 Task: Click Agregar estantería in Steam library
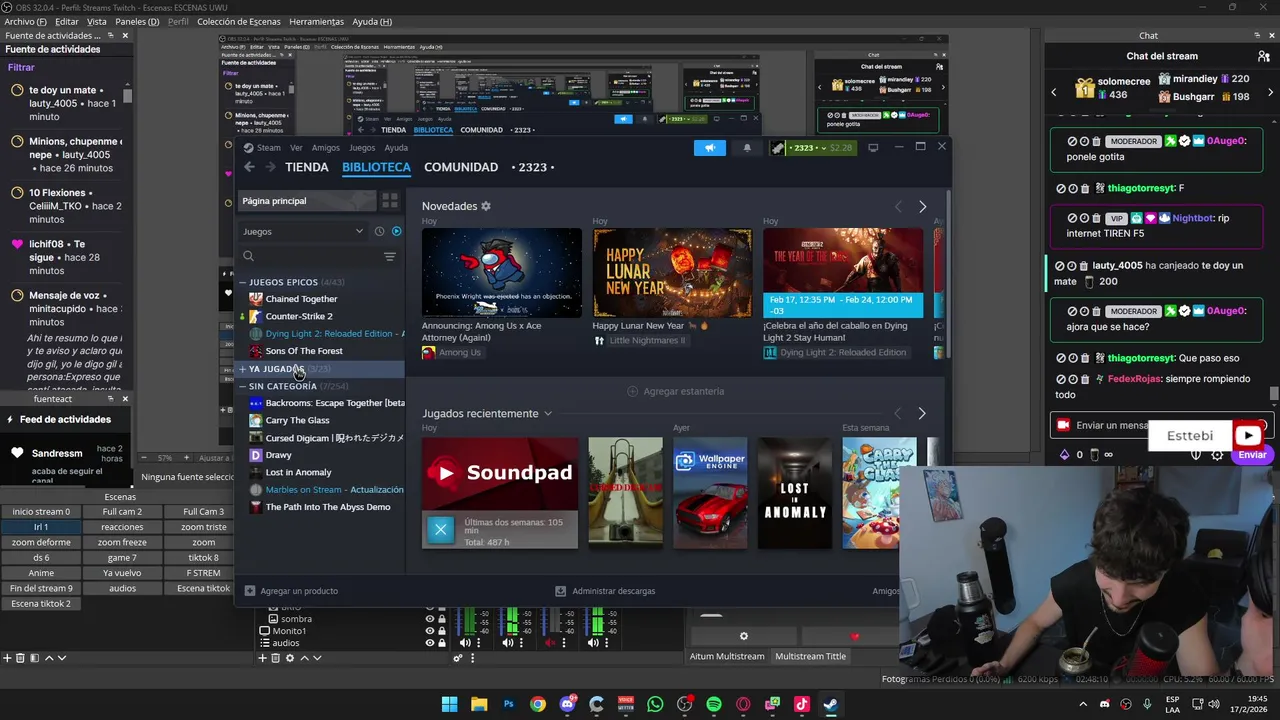tap(675, 391)
